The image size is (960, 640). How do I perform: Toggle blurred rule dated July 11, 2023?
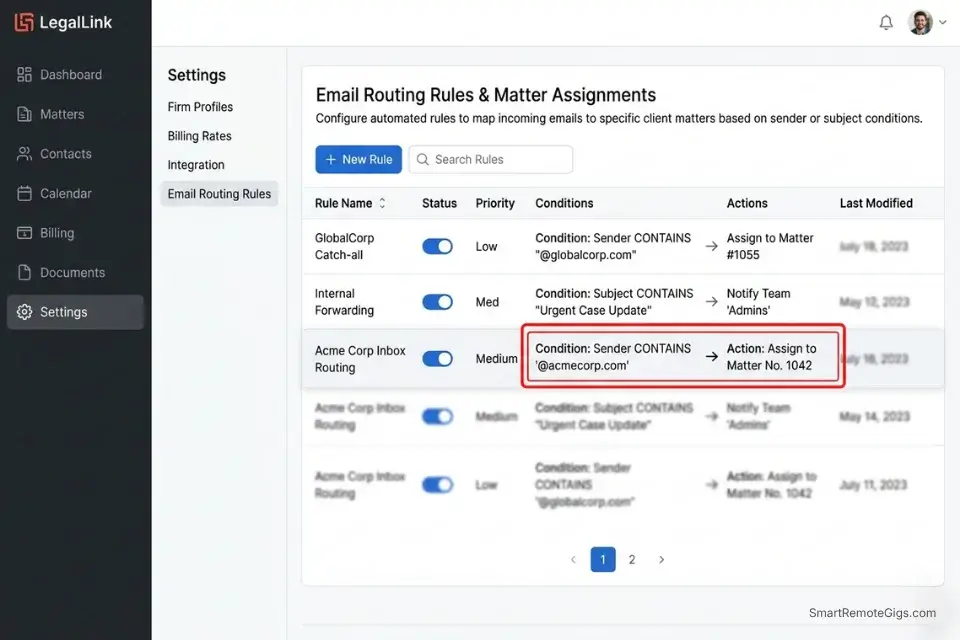437,485
